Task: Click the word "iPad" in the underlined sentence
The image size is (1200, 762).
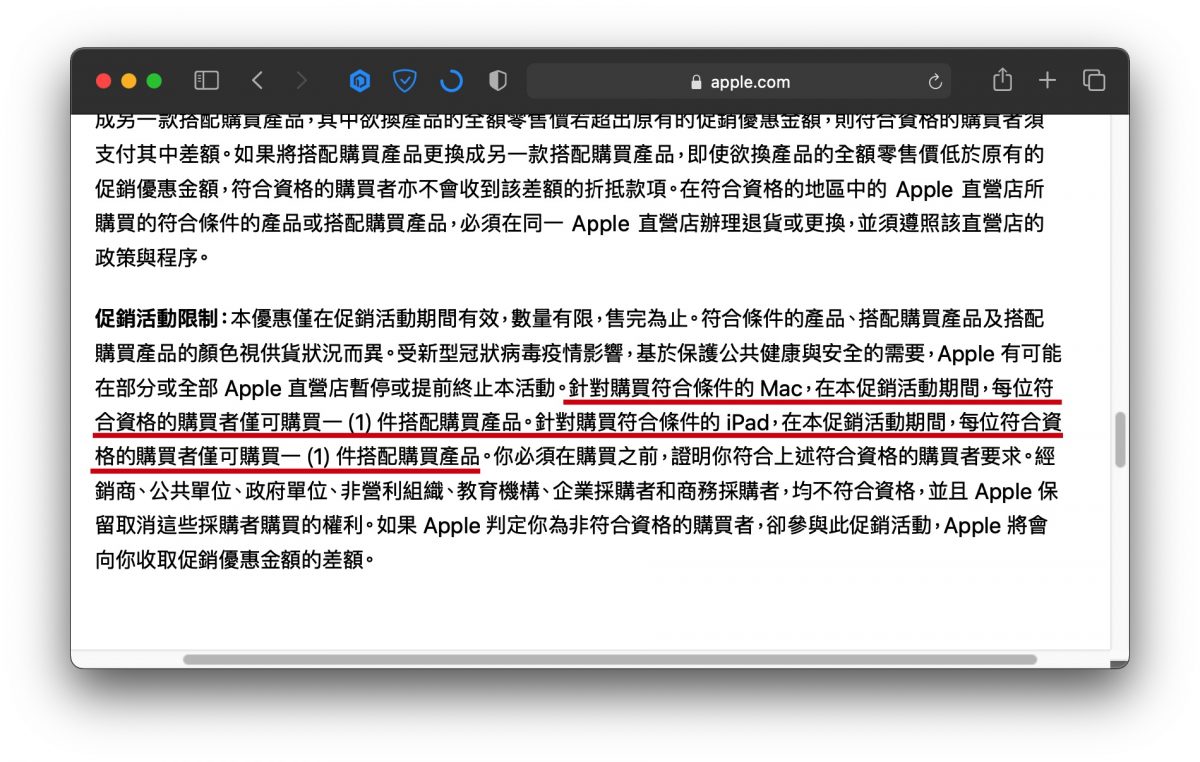Action: (748, 421)
